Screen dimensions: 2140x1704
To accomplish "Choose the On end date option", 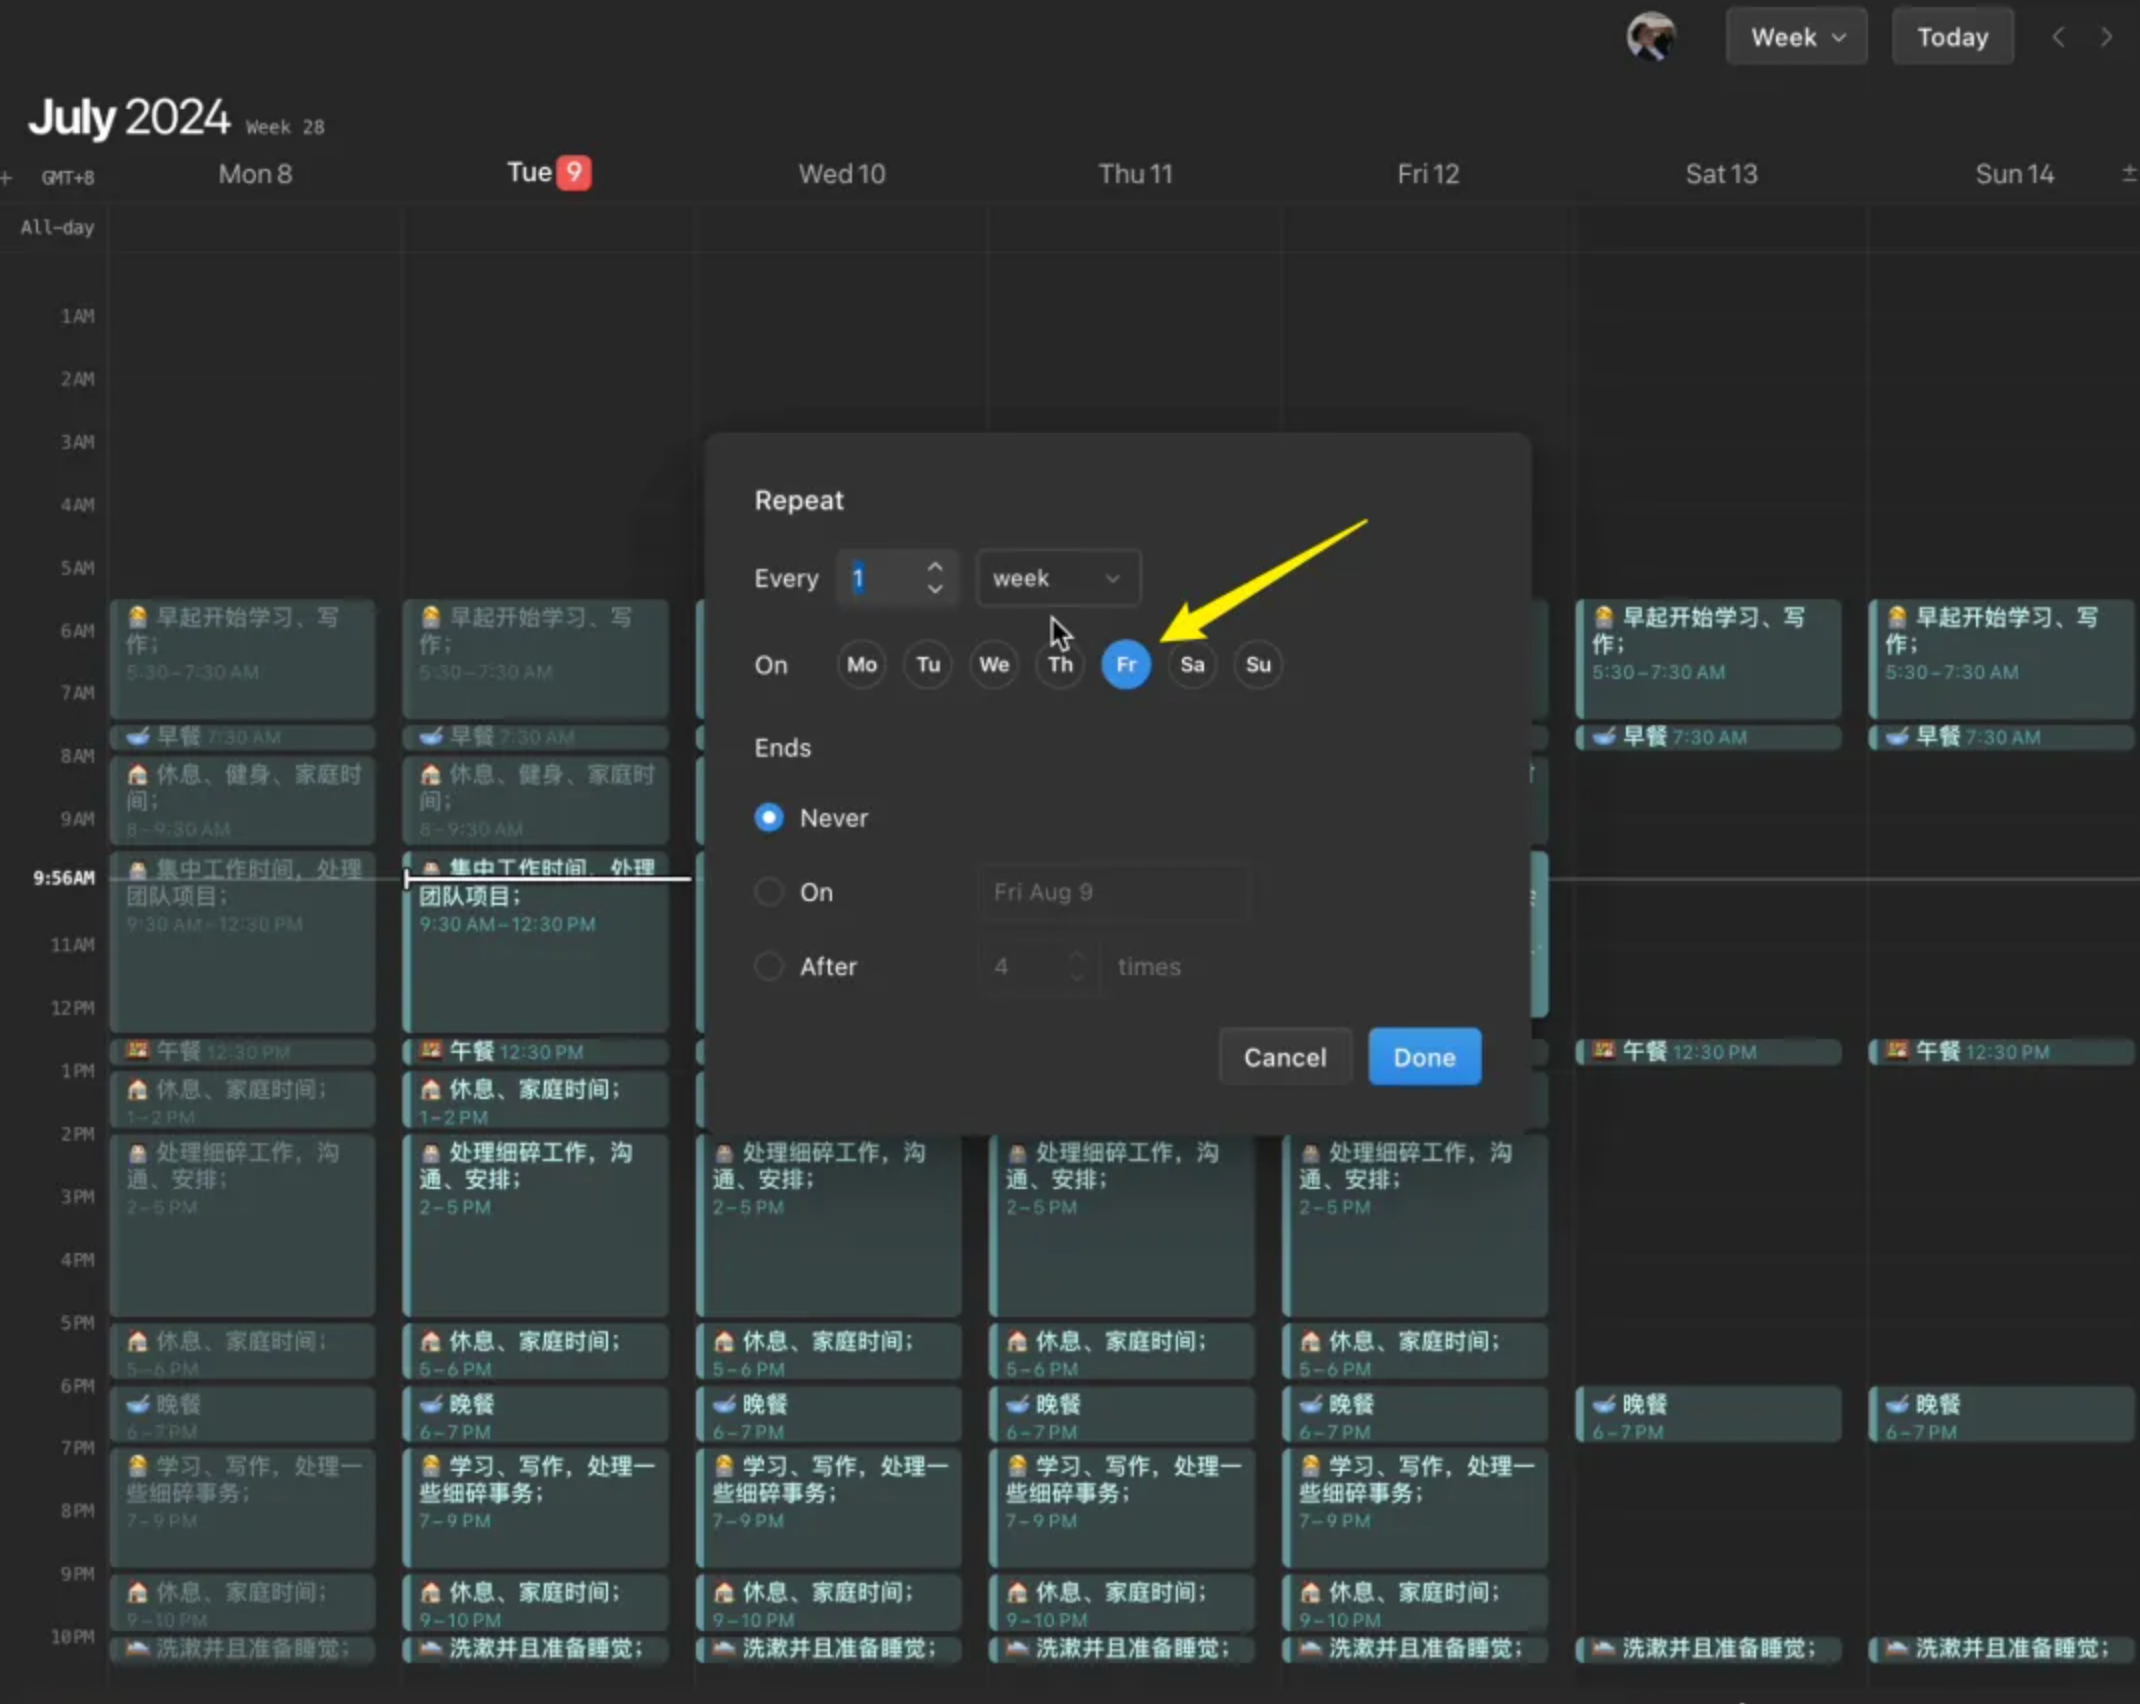I will tap(769, 891).
